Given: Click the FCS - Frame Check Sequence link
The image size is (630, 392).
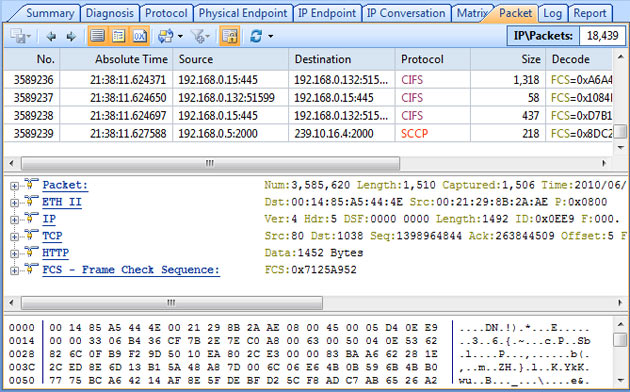Looking at the screenshot, I should [131, 270].
